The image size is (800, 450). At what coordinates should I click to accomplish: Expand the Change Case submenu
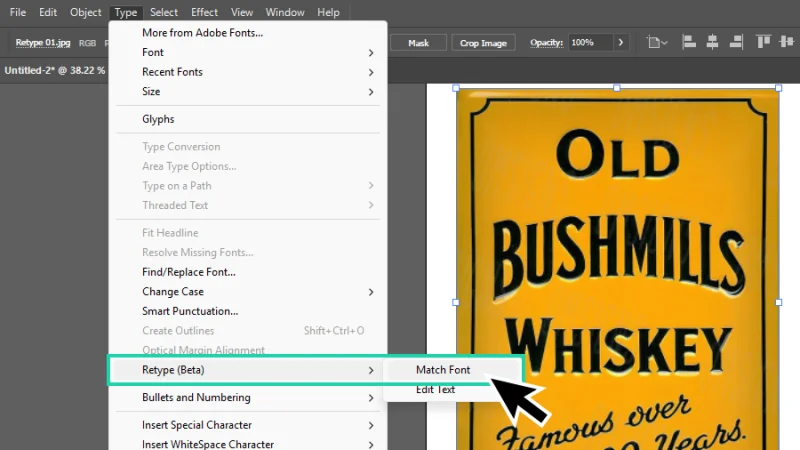point(248,291)
